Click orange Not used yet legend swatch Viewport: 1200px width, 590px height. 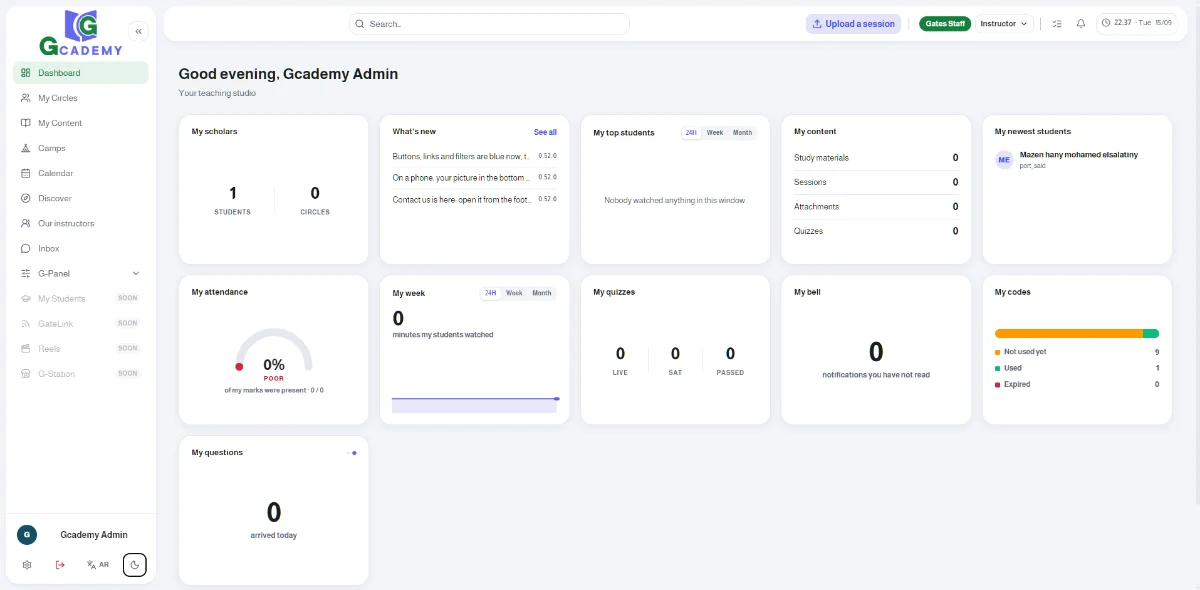(x=998, y=352)
